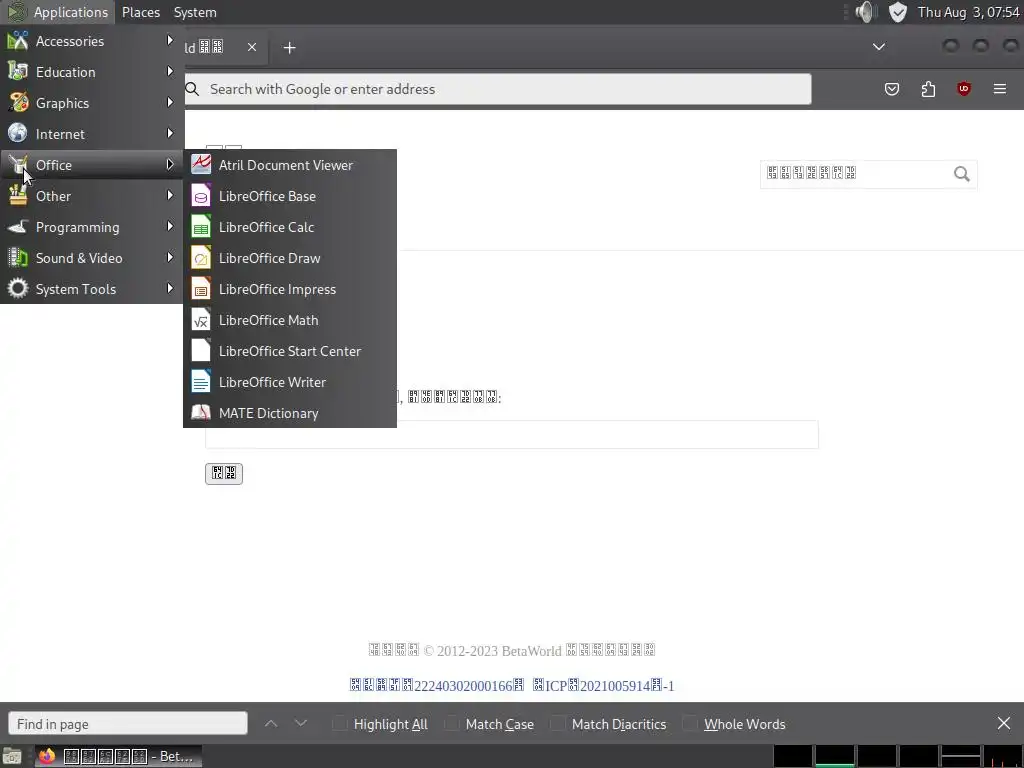Open the System menu
This screenshot has height=768, width=1024.
195,12
